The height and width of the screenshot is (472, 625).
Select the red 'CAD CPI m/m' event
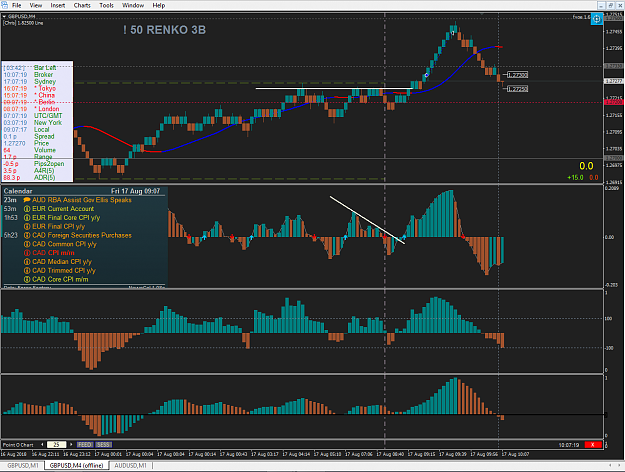tap(53, 253)
